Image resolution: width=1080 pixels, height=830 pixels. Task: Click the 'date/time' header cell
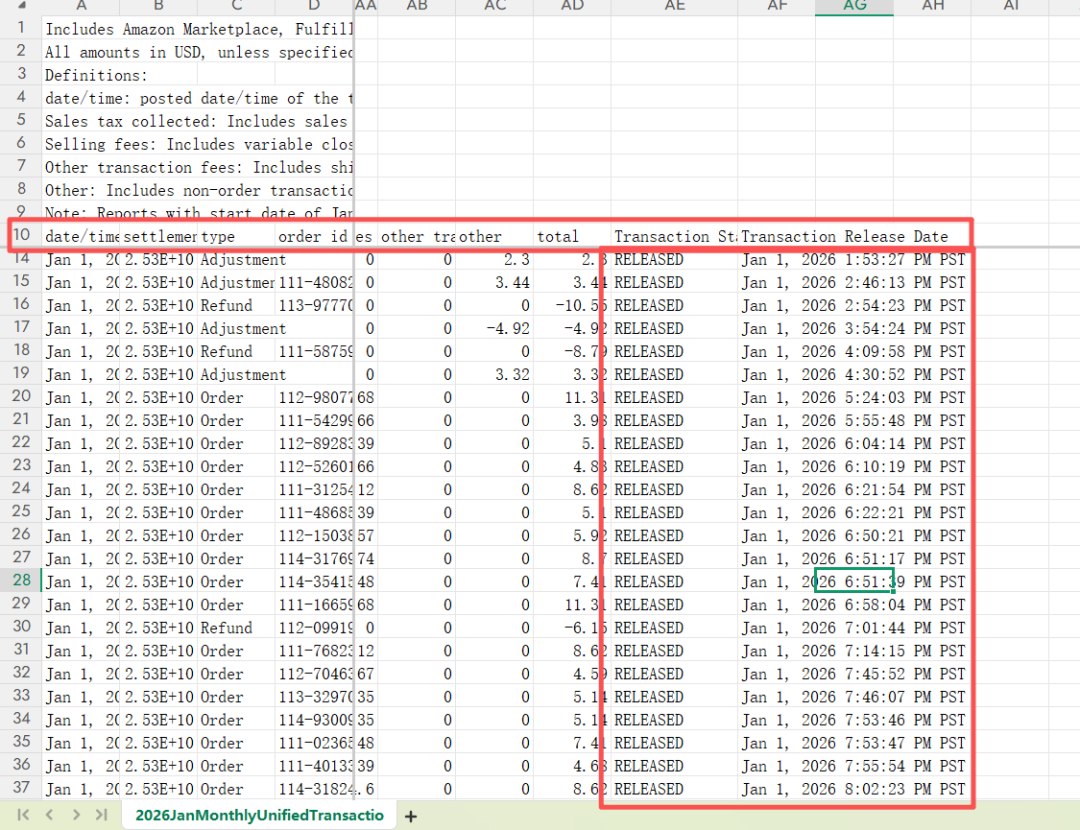coord(81,236)
